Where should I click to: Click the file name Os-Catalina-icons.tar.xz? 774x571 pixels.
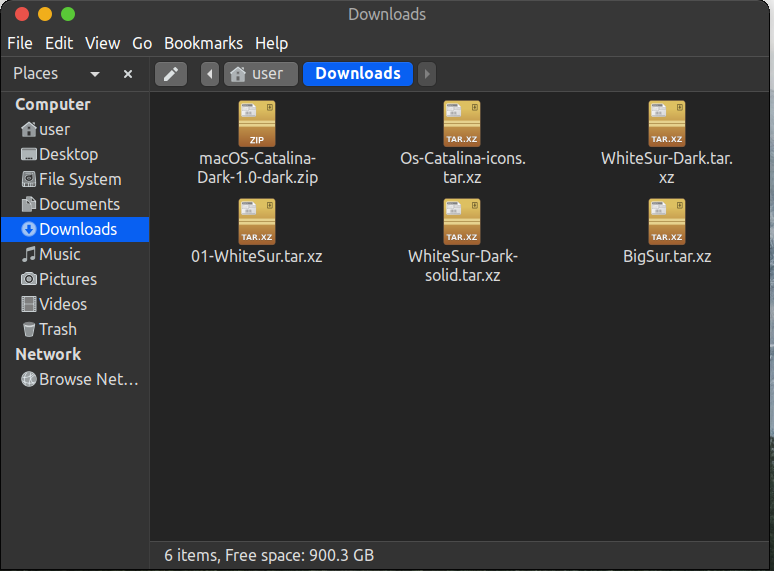click(463, 168)
